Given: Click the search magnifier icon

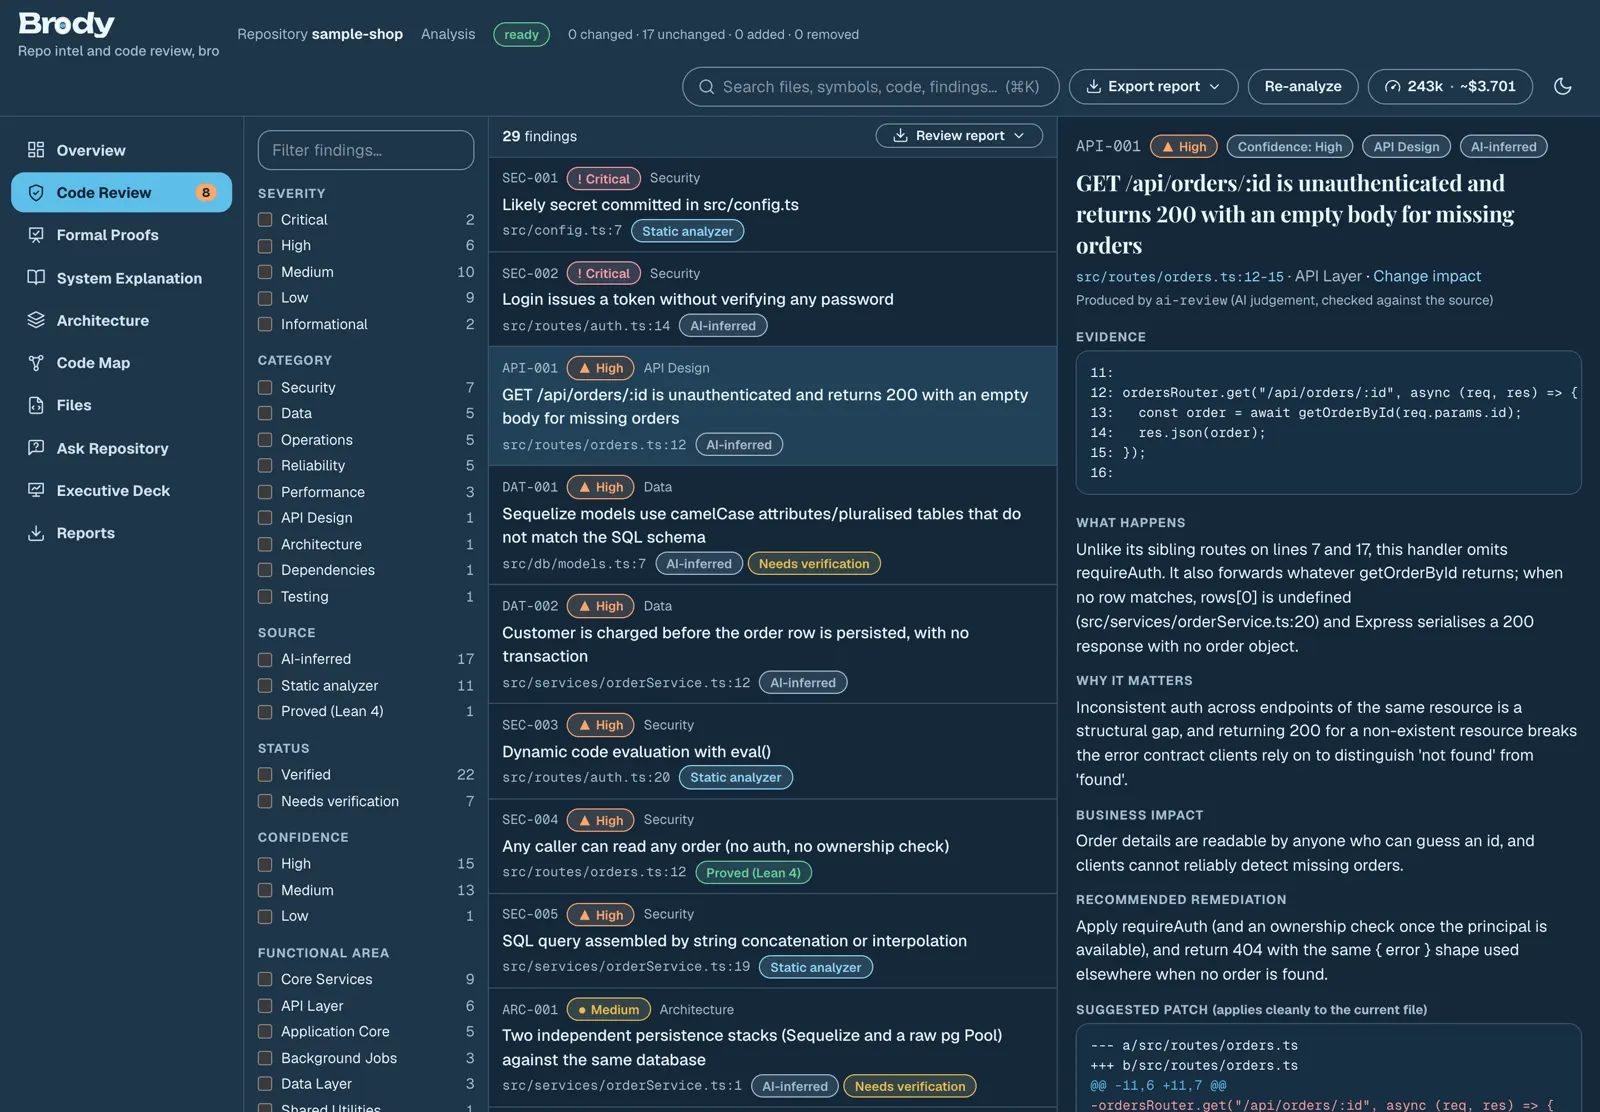Looking at the screenshot, I should (x=706, y=87).
